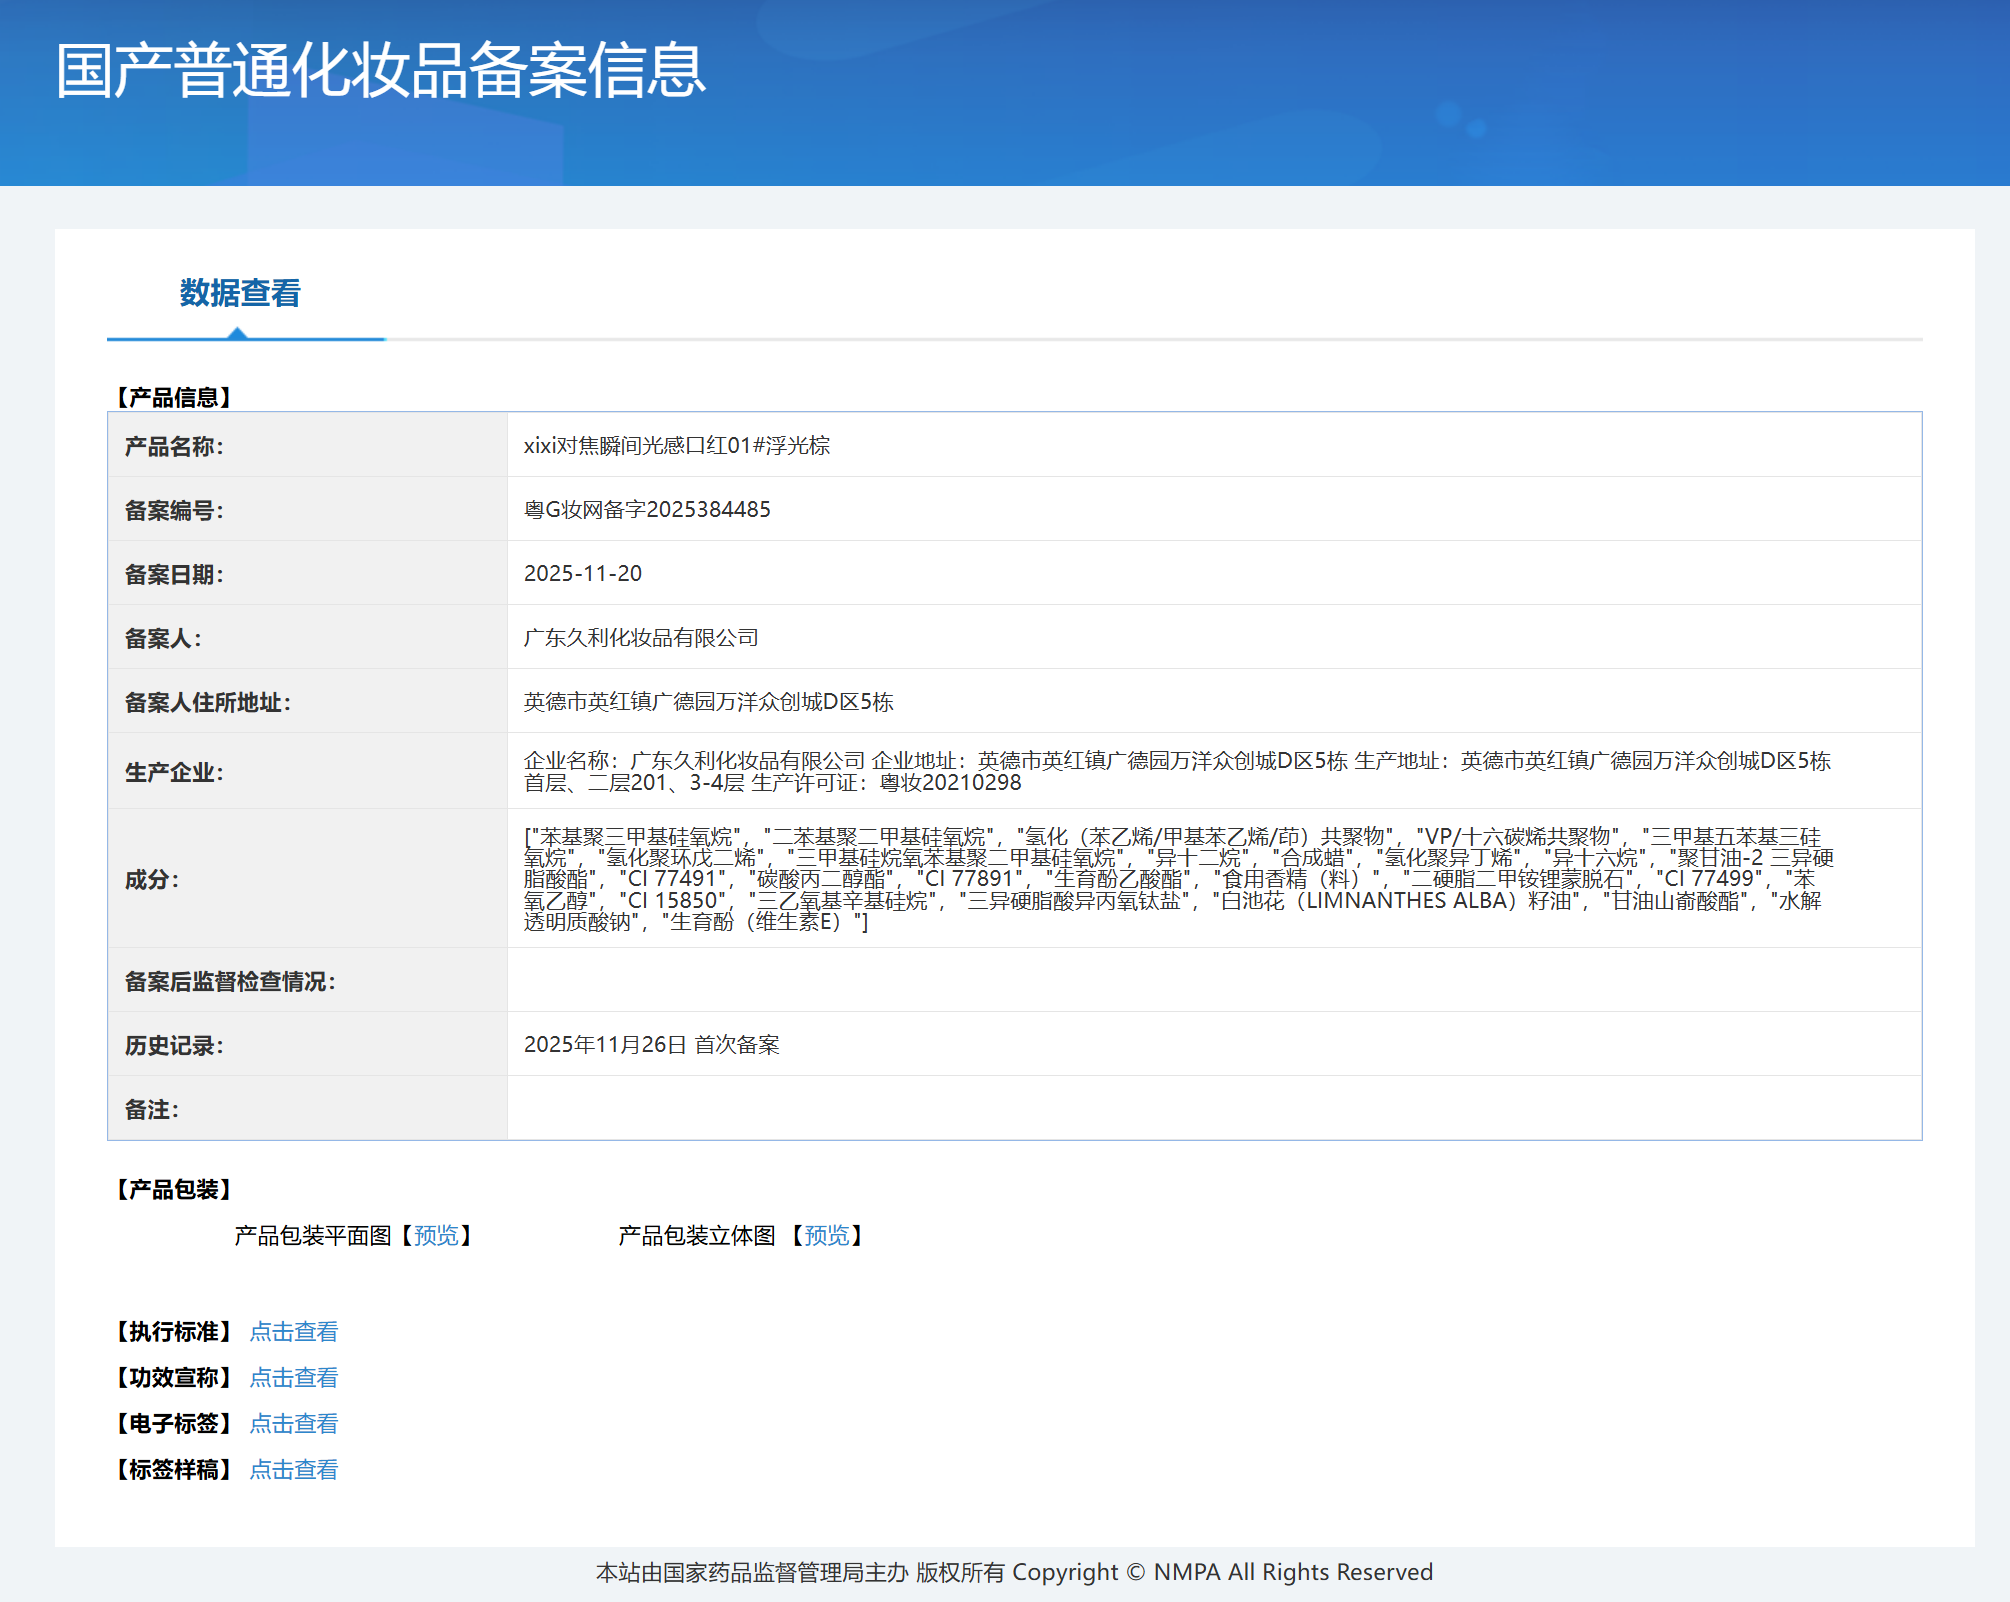Click the empty 备注 value cell
This screenshot has width=2010, height=1602.
pyautogui.click(x=1214, y=1108)
